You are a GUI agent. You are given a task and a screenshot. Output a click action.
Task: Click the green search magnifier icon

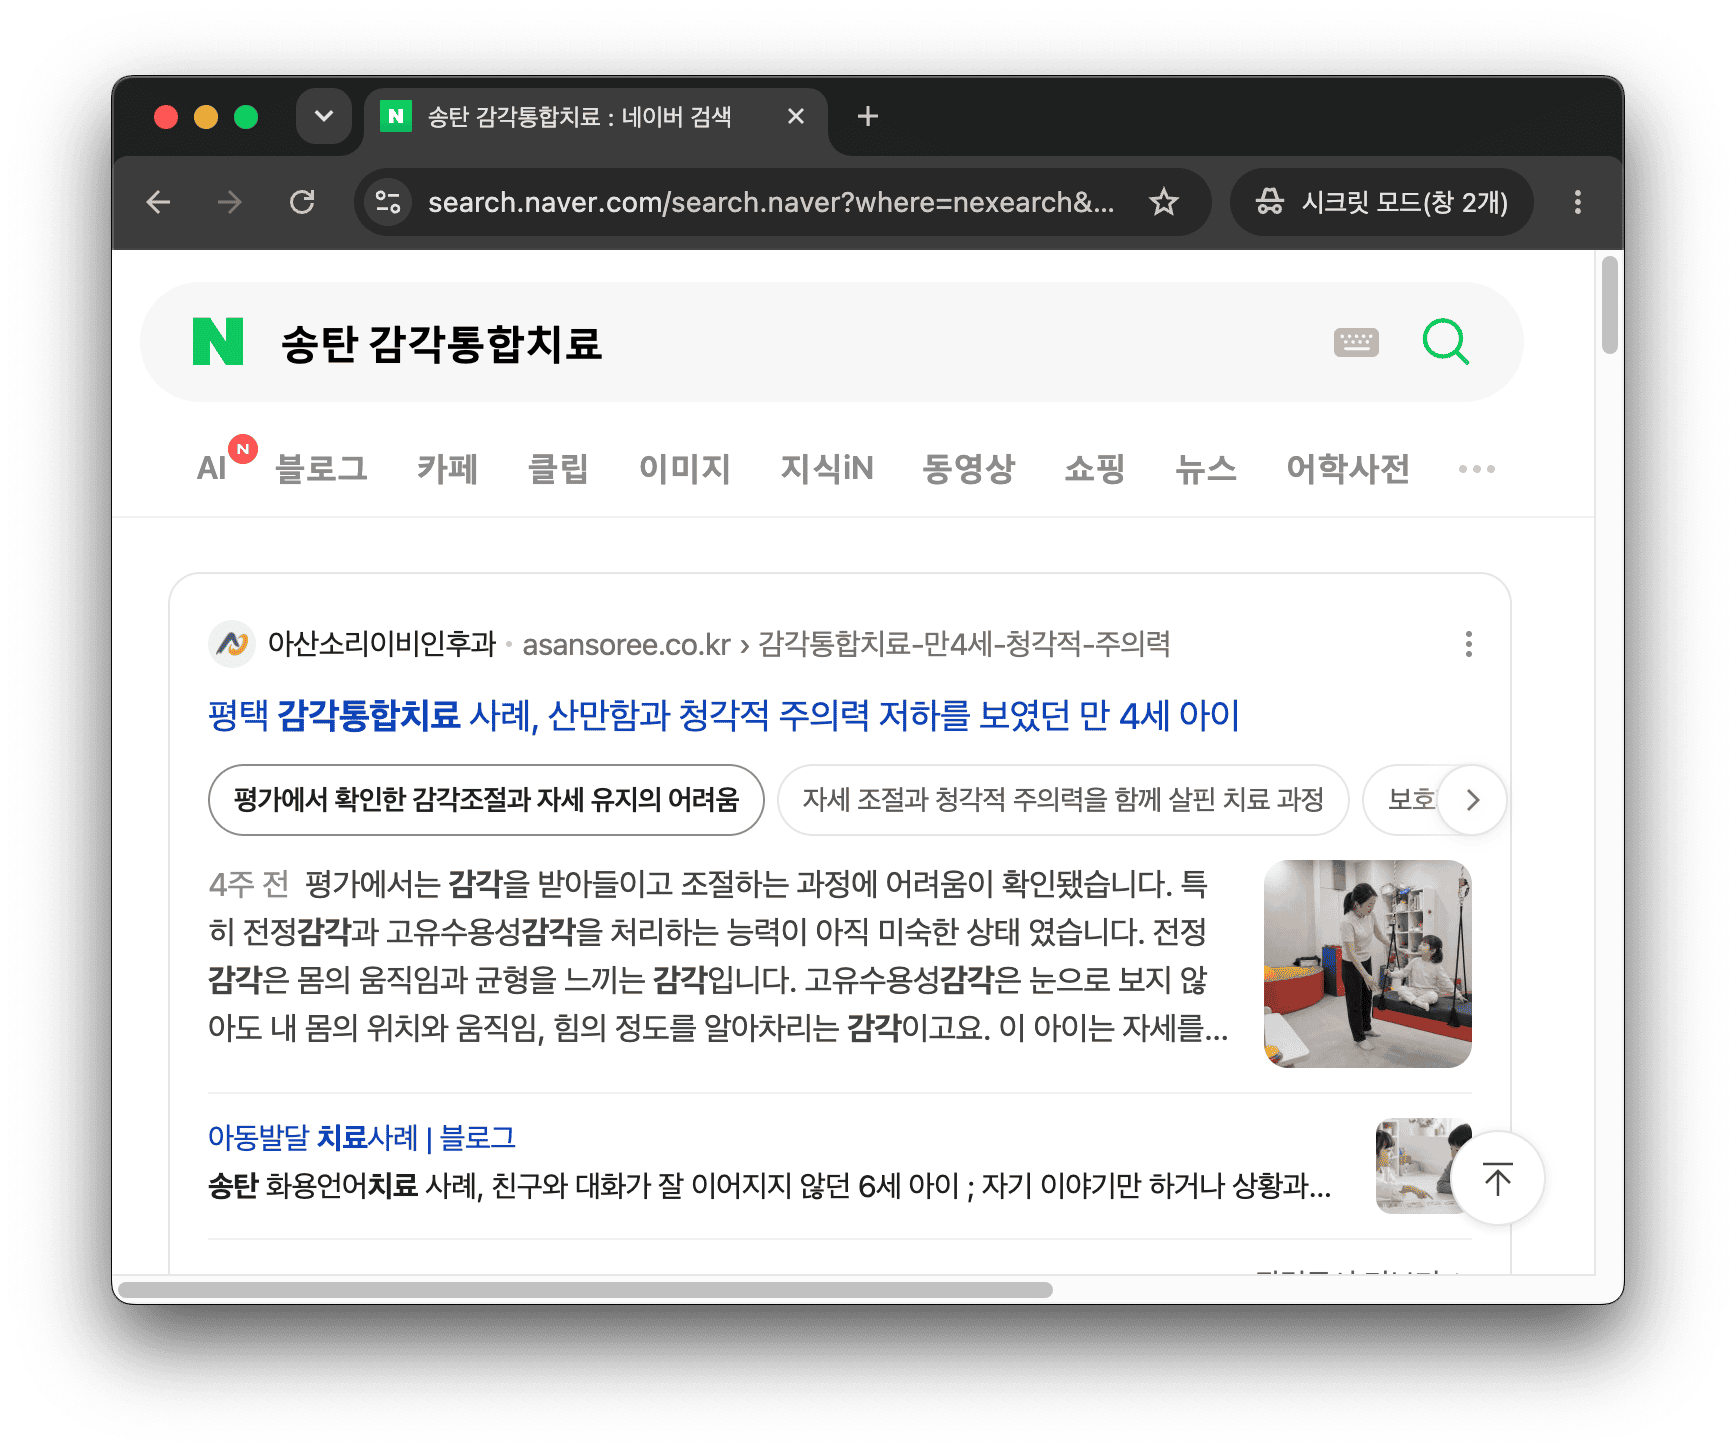pos(1445,342)
